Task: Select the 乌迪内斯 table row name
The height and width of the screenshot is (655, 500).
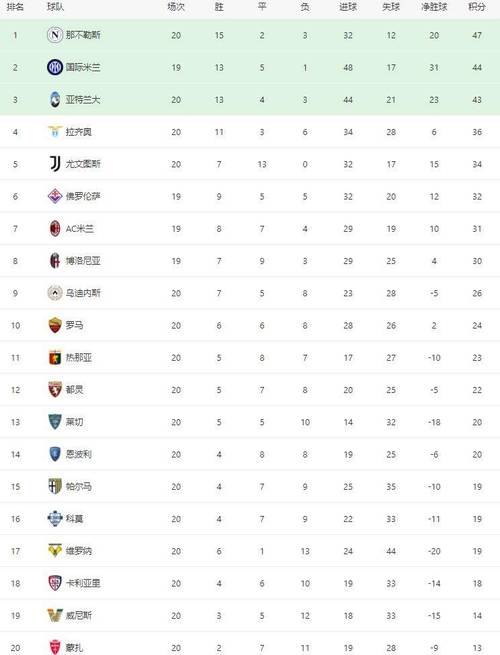Action: pyautogui.click(x=83, y=293)
